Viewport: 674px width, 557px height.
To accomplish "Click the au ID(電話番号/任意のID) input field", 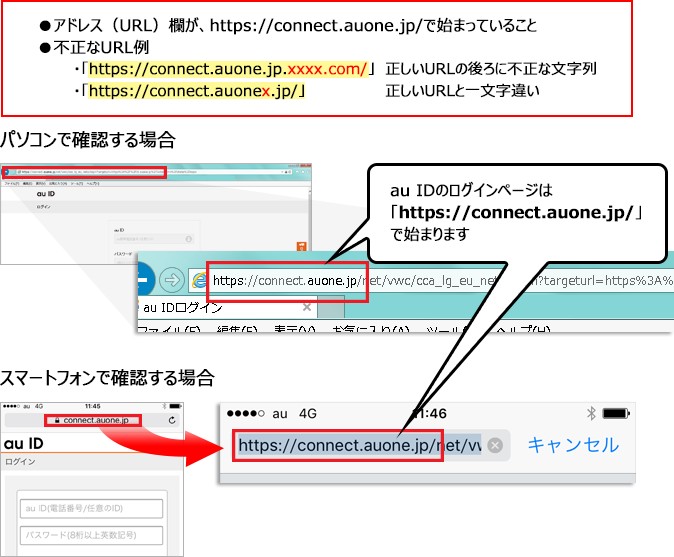I will click(x=91, y=508).
